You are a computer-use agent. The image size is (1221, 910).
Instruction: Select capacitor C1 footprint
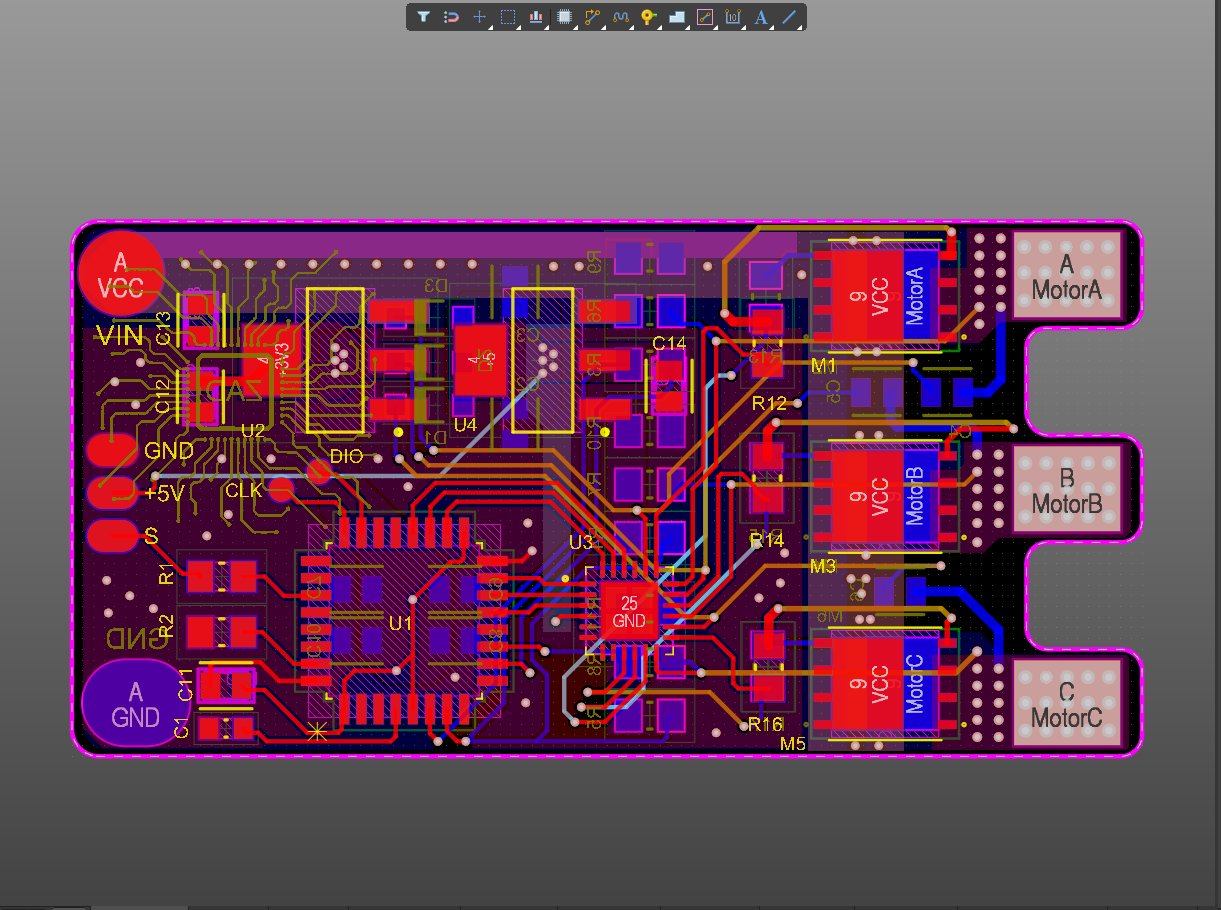[x=226, y=728]
